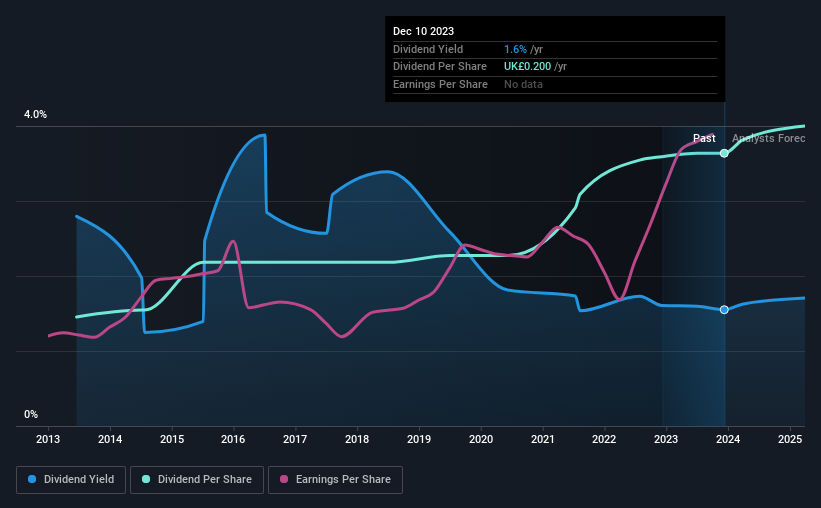Click the 4.0% y-axis label
The height and width of the screenshot is (508, 821).
point(35,115)
